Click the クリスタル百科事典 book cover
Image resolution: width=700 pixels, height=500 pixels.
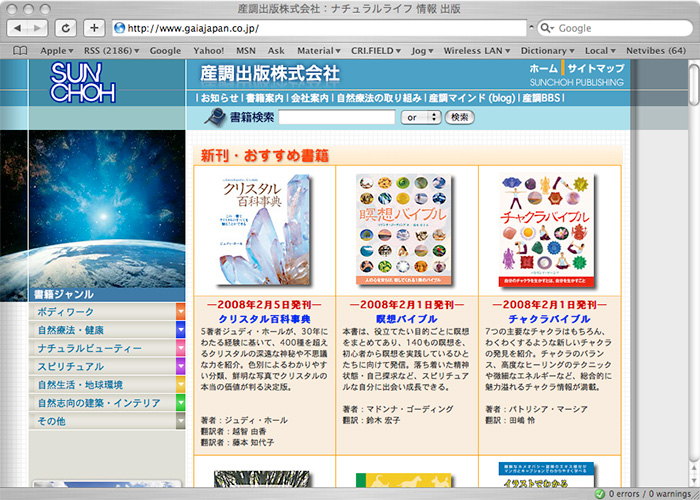click(265, 230)
